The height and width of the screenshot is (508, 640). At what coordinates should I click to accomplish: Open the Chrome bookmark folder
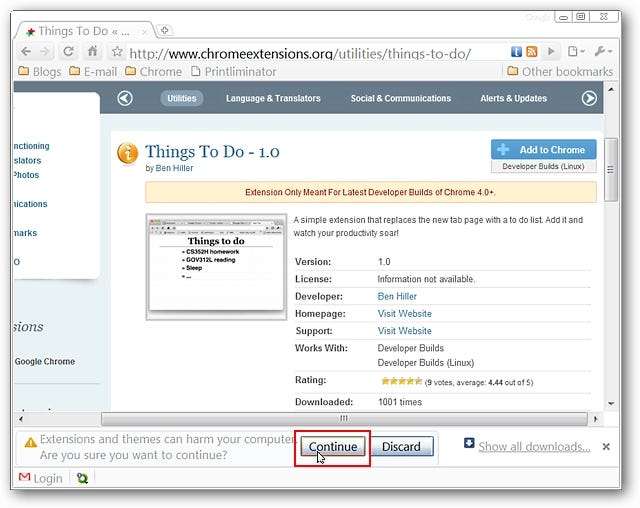(153, 72)
